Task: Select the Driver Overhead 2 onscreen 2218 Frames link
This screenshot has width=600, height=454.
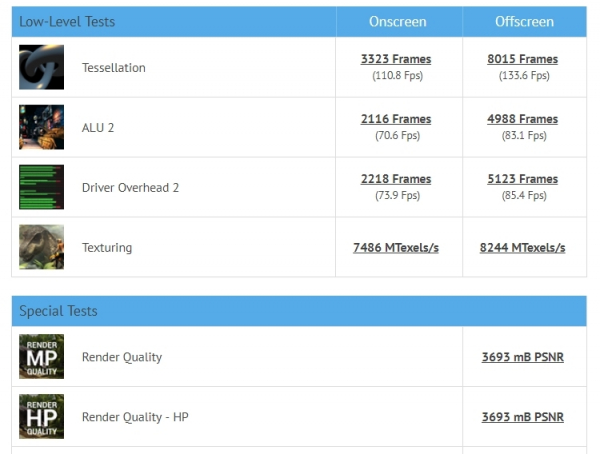Action: coord(396,179)
